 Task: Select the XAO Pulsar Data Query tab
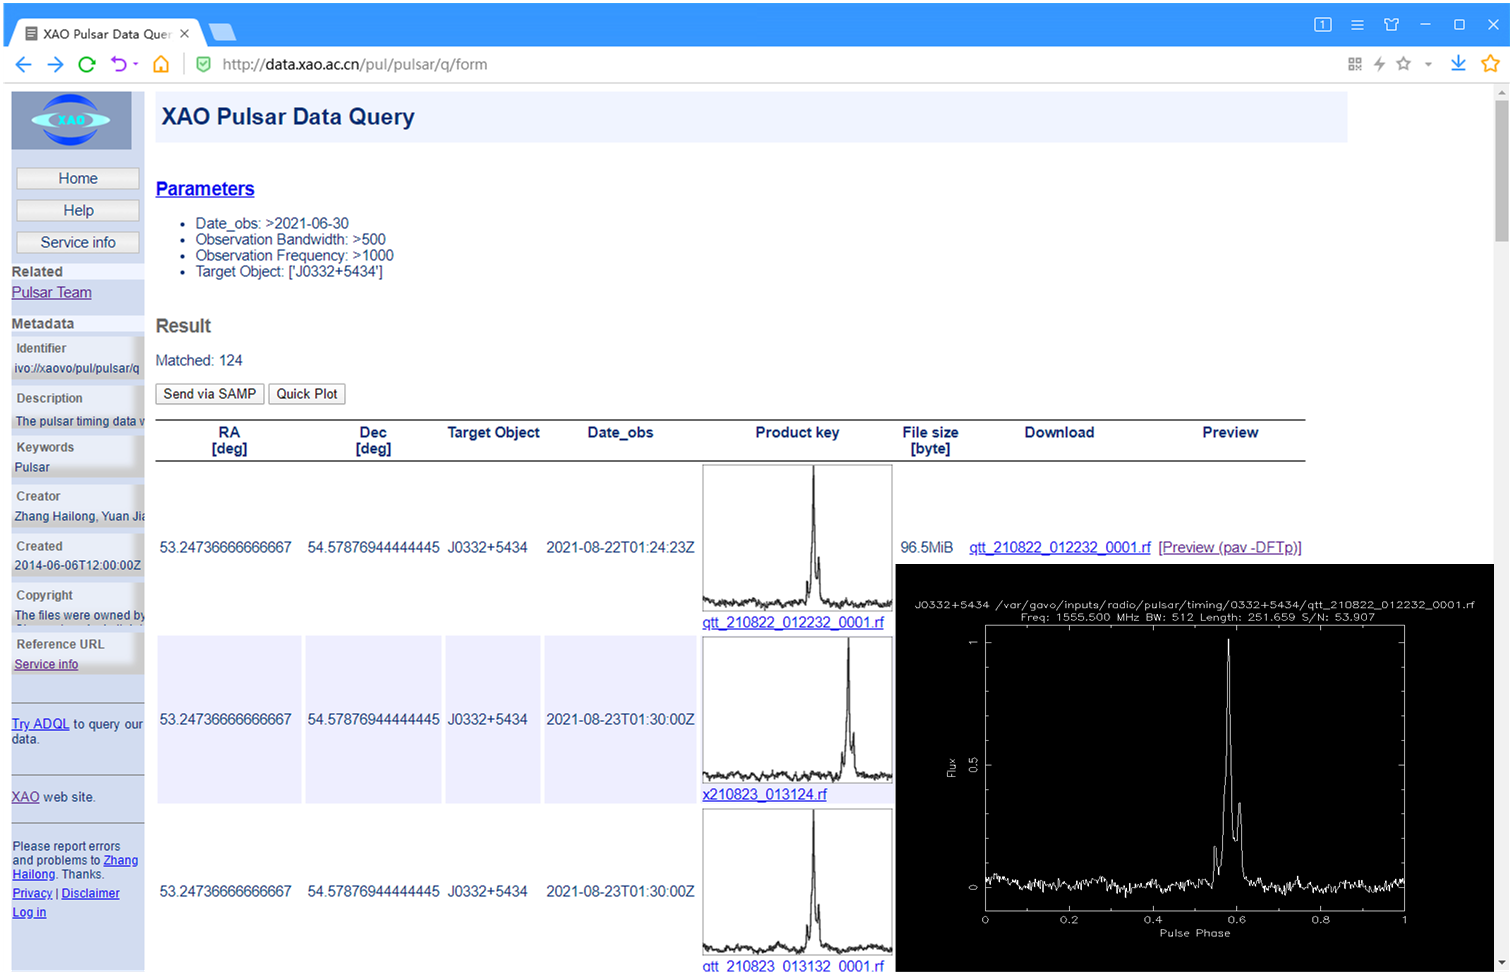pyautogui.click(x=105, y=33)
